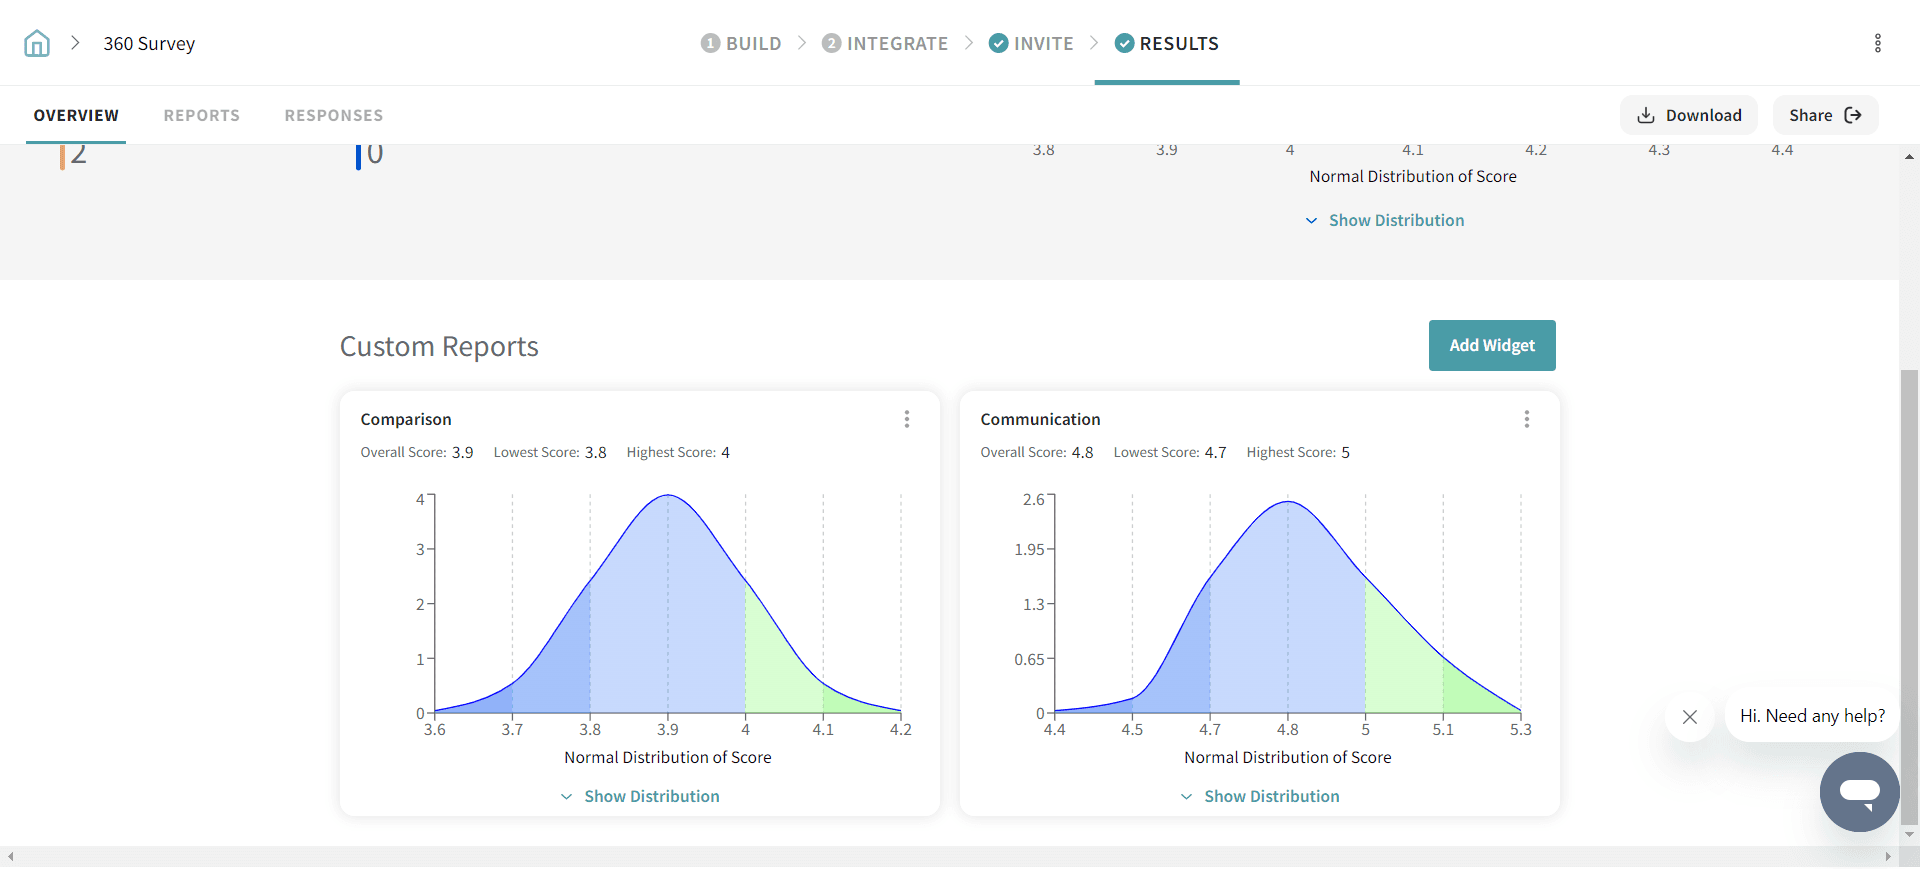Go to the Invite step

[1031, 43]
